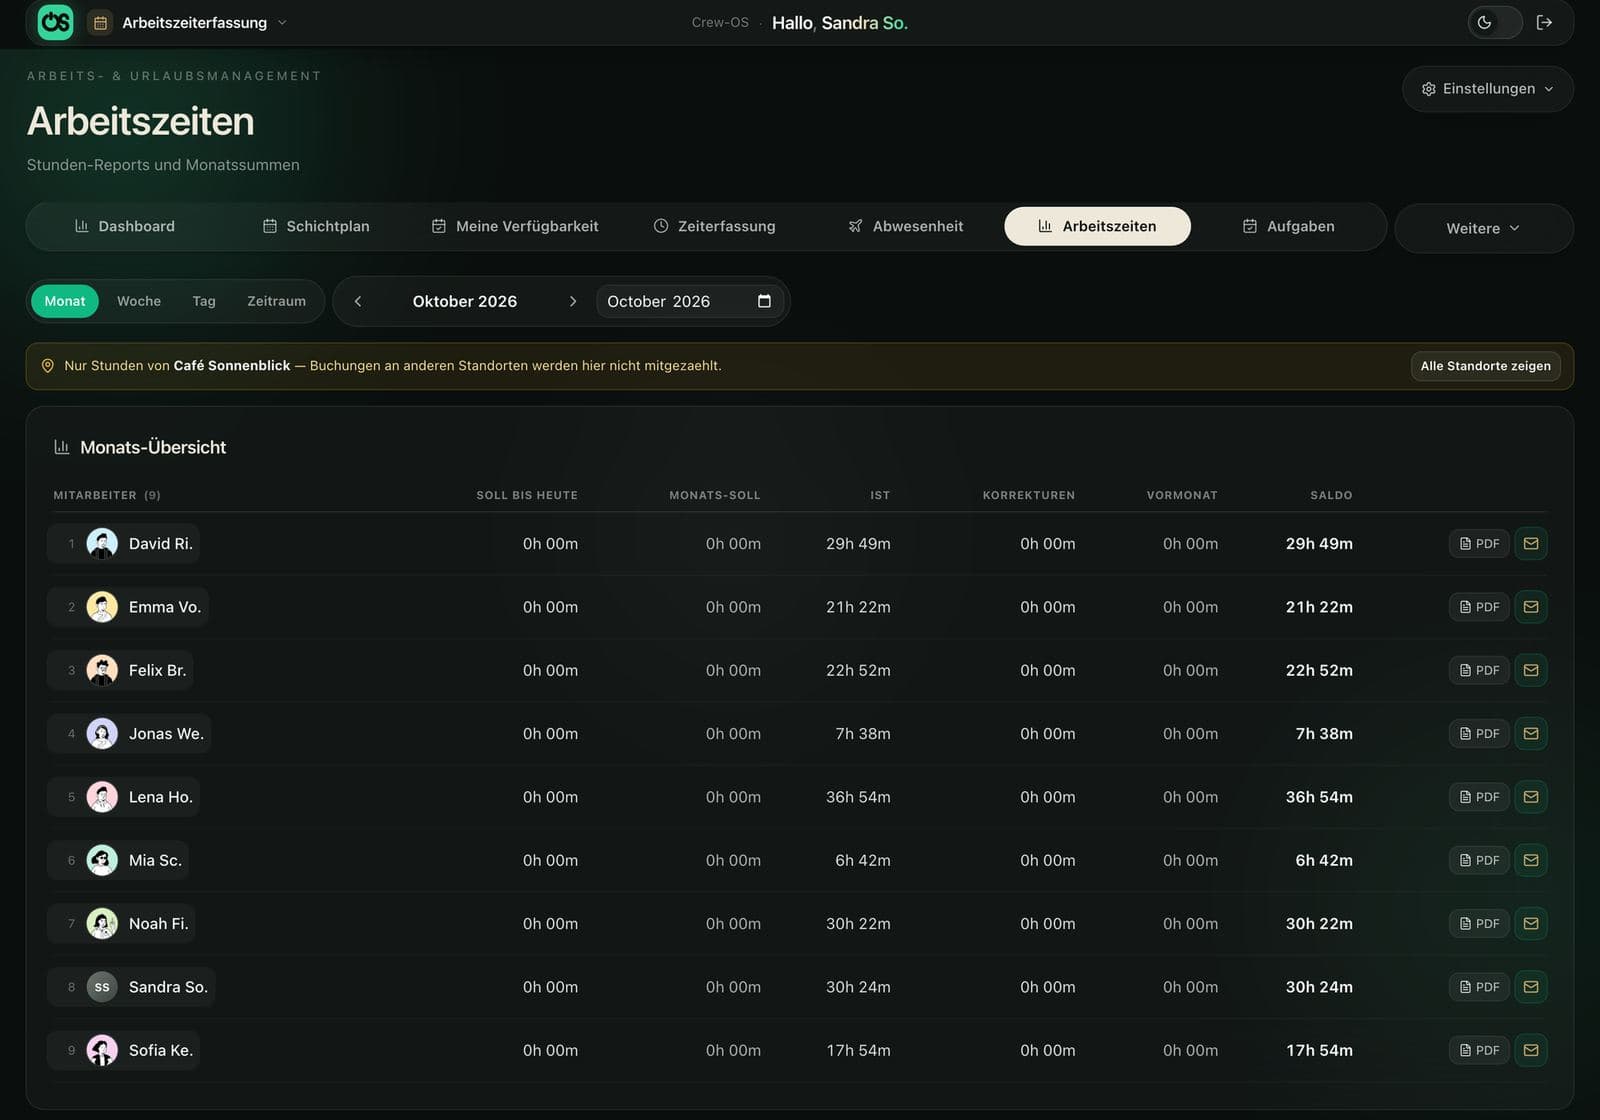Click the October 2026 month input field
Image resolution: width=1600 pixels, height=1120 pixels.
coord(690,301)
